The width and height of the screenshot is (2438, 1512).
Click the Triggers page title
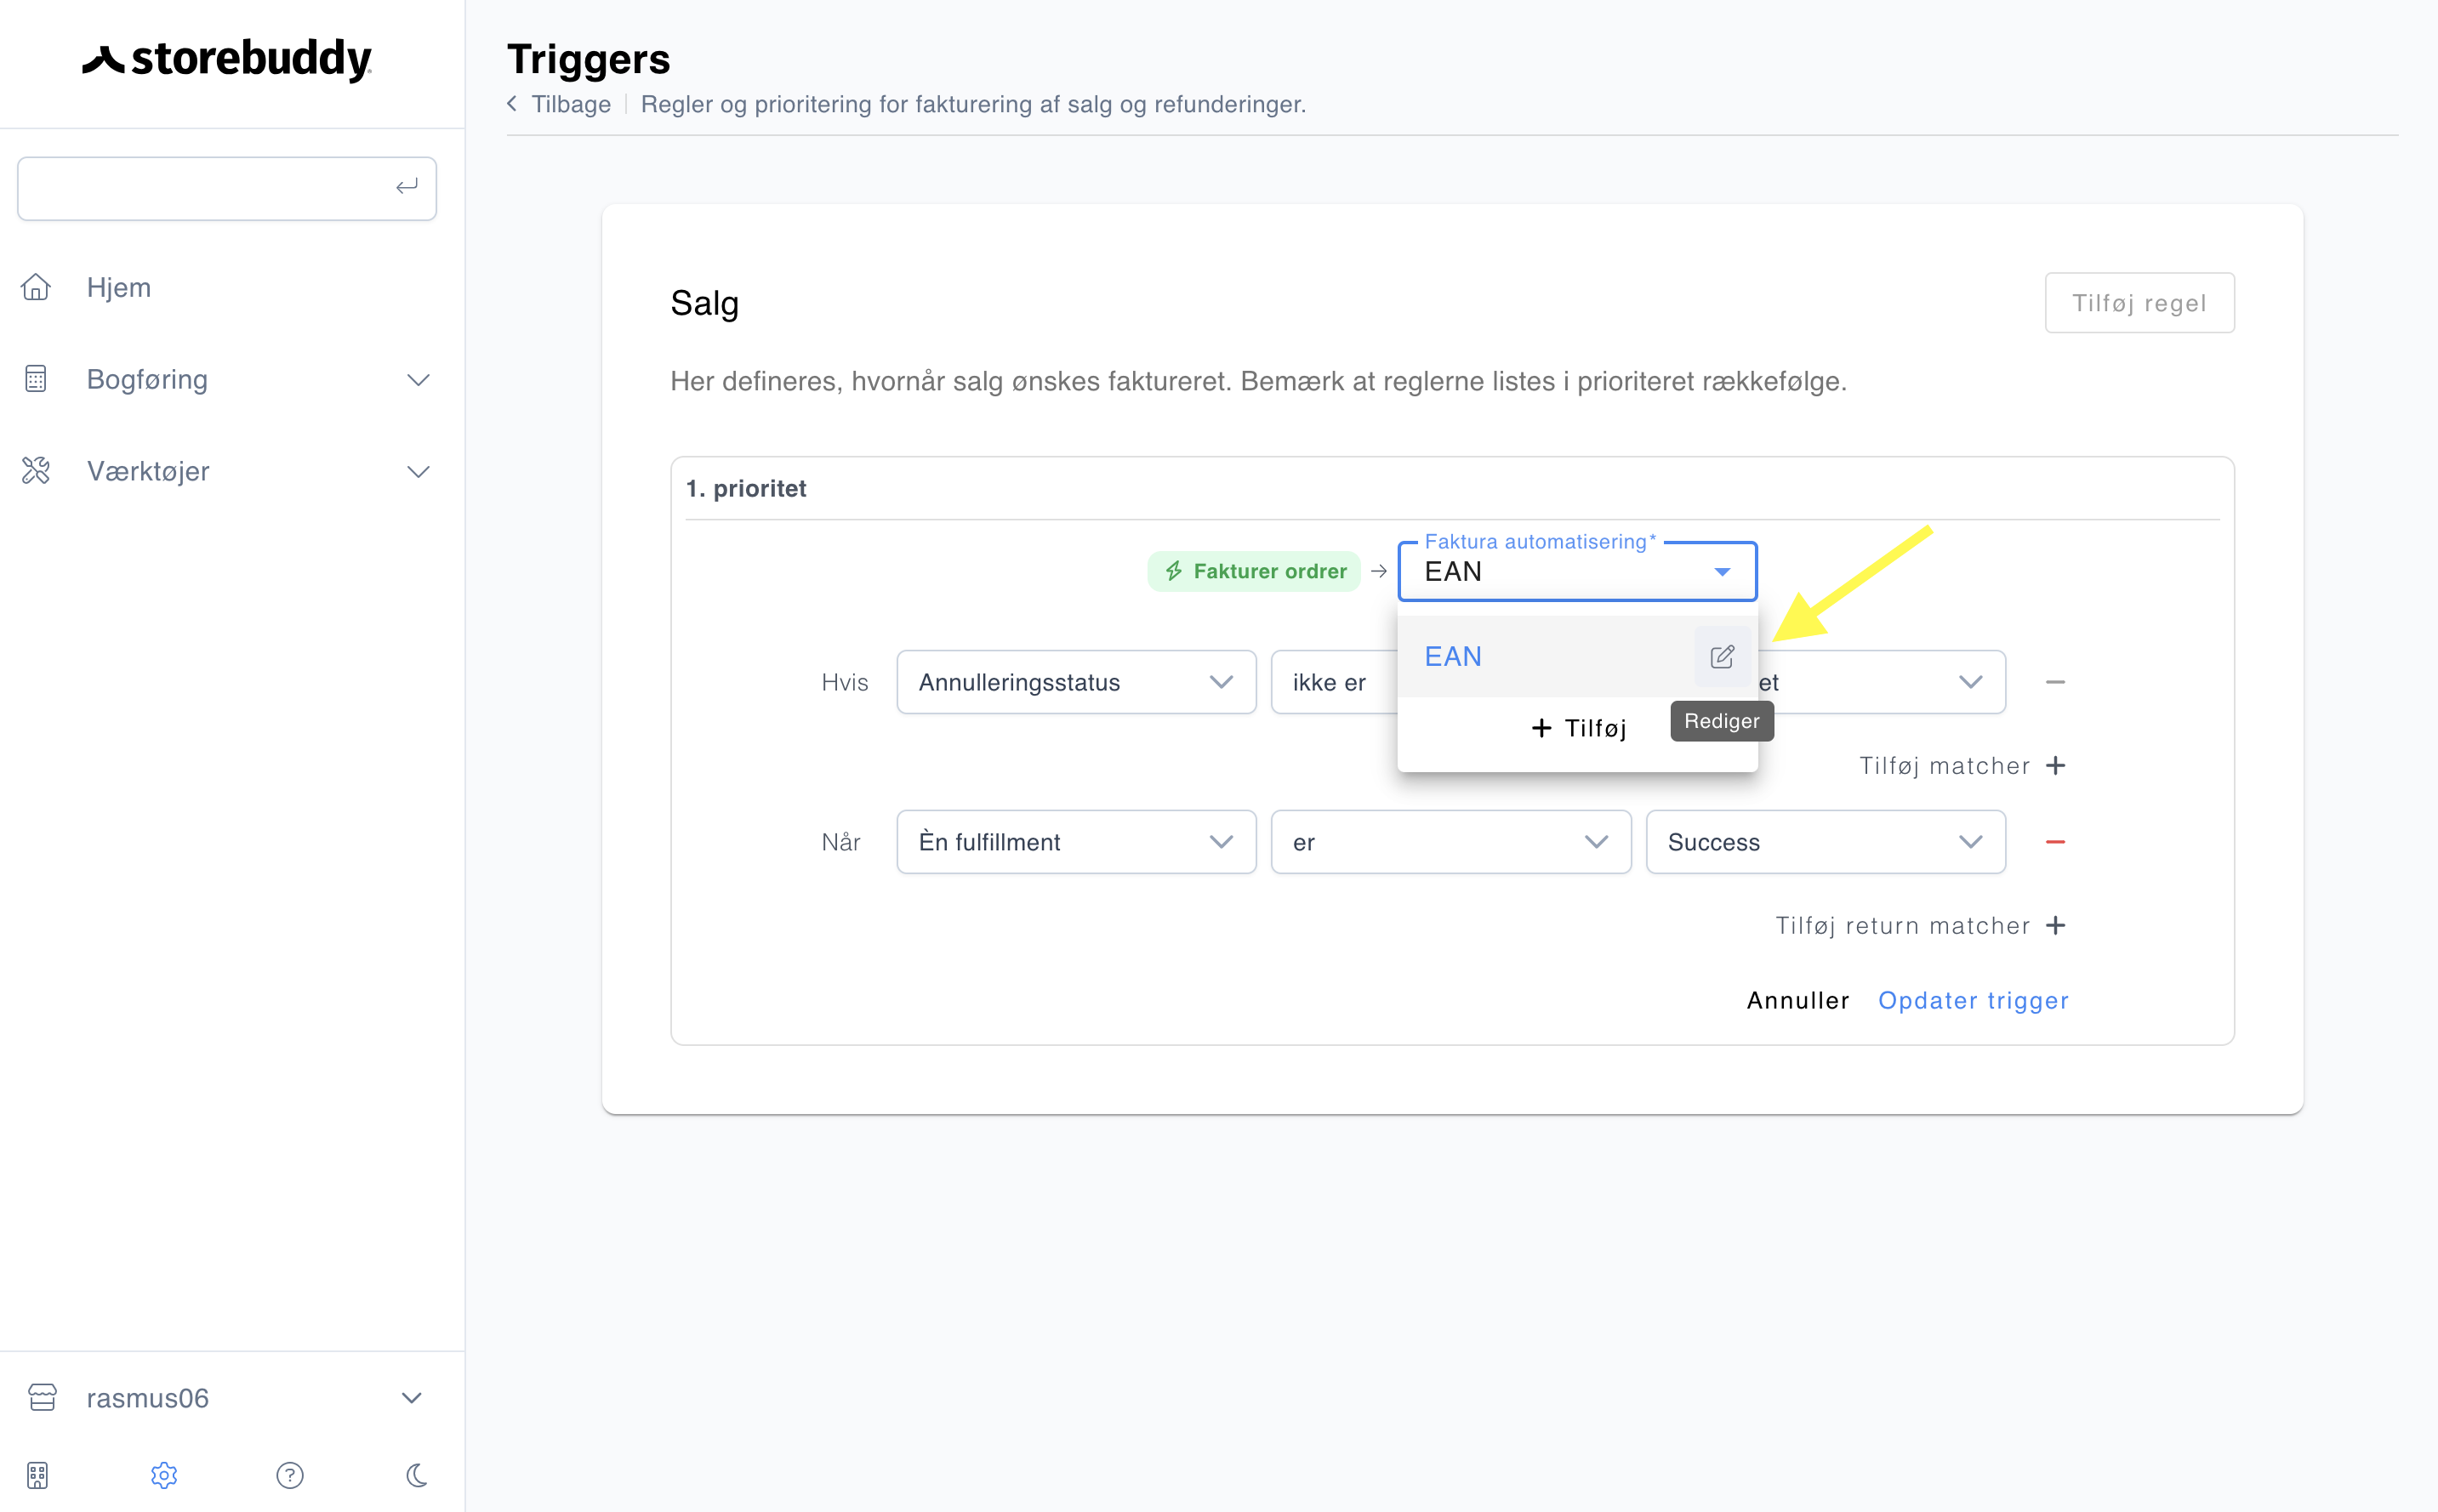(x=588, y=59)
